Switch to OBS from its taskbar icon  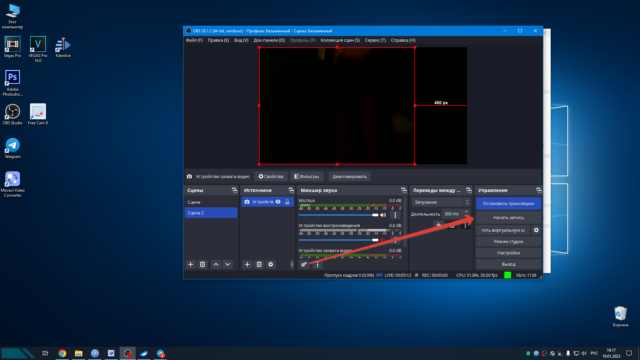(128, 353)
